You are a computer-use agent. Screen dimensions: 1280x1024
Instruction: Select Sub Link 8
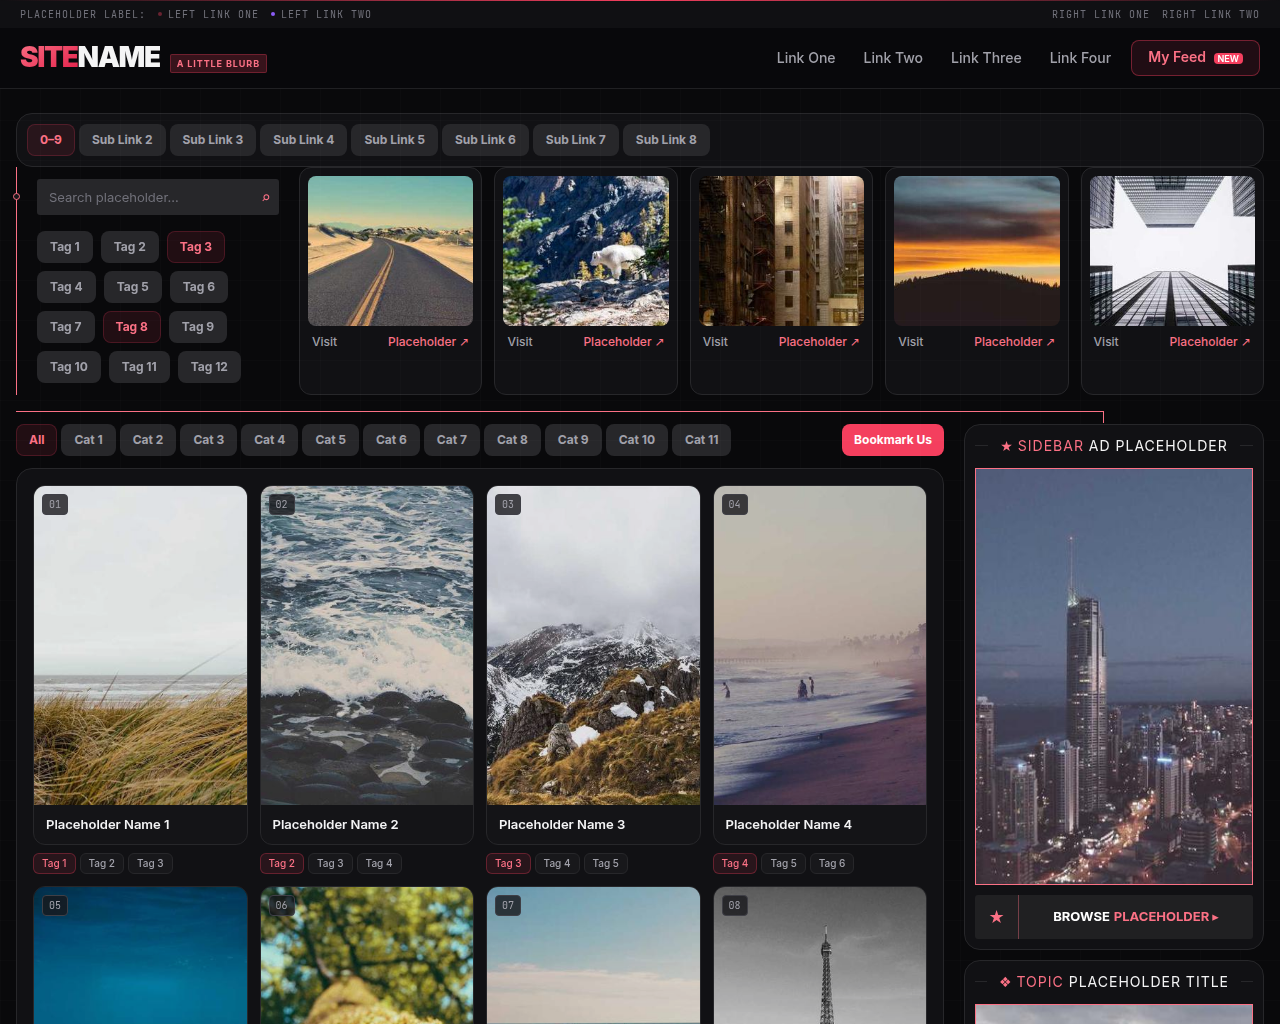(x=666, y=140)
